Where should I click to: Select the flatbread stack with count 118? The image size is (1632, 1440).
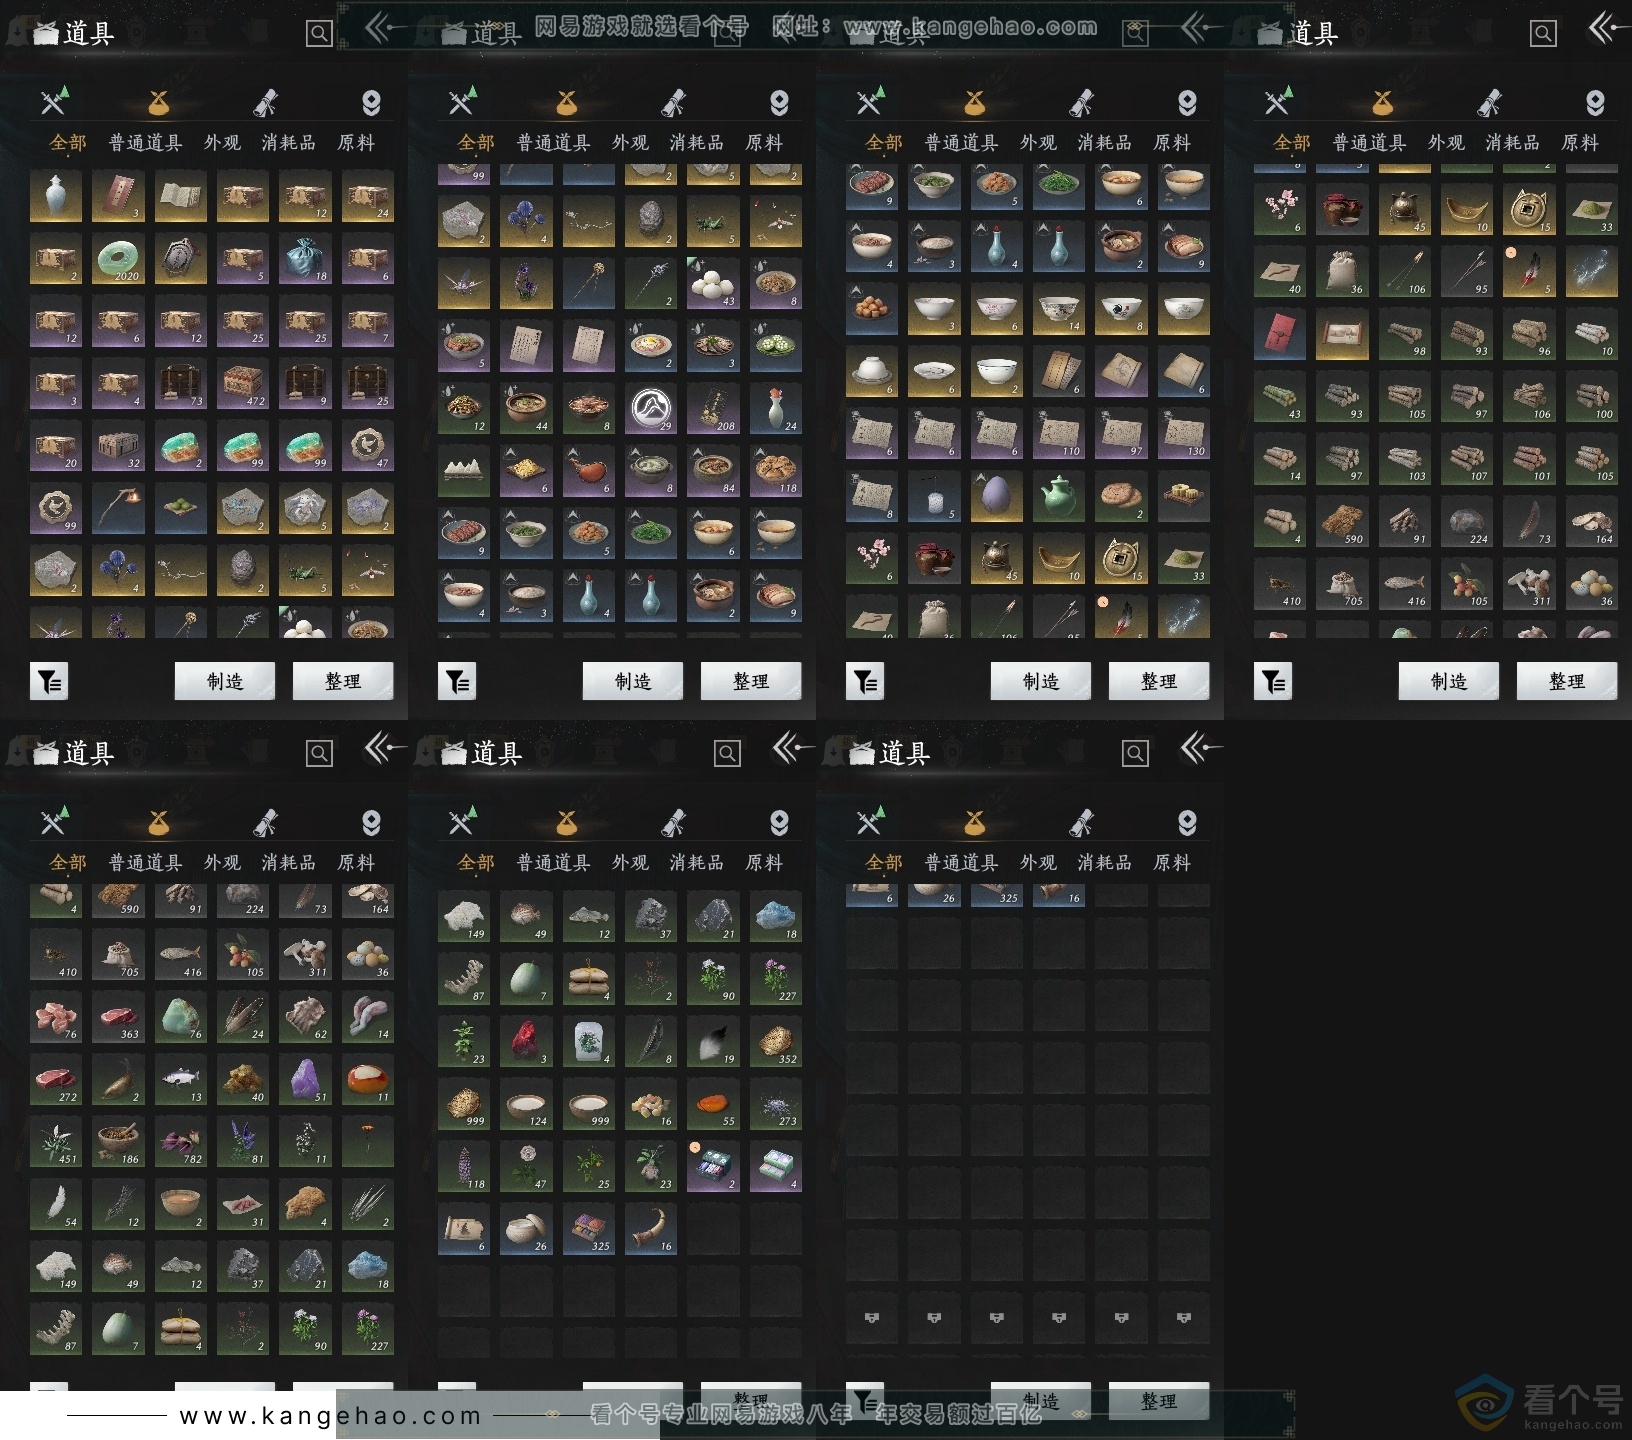coord(775,471)
